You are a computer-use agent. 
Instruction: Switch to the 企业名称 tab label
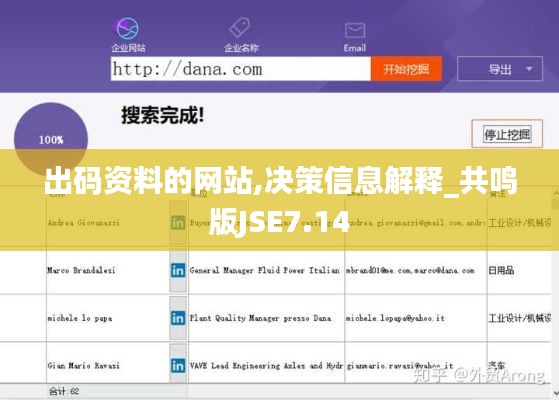click(241, 48)
